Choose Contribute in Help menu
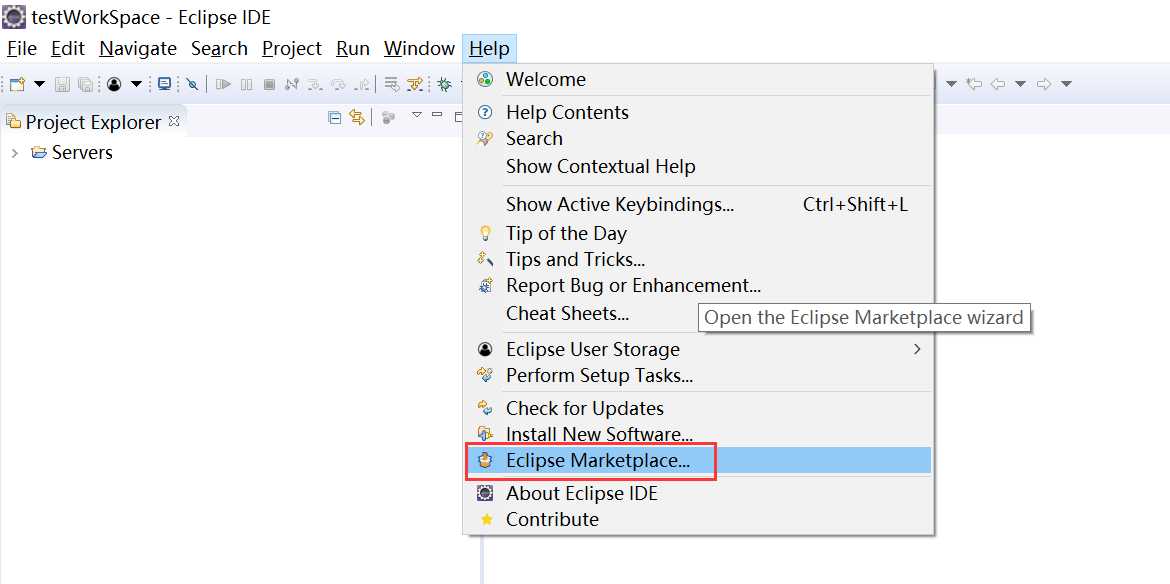This screenshot has width=1170, height=584. [x=698, y=519]
